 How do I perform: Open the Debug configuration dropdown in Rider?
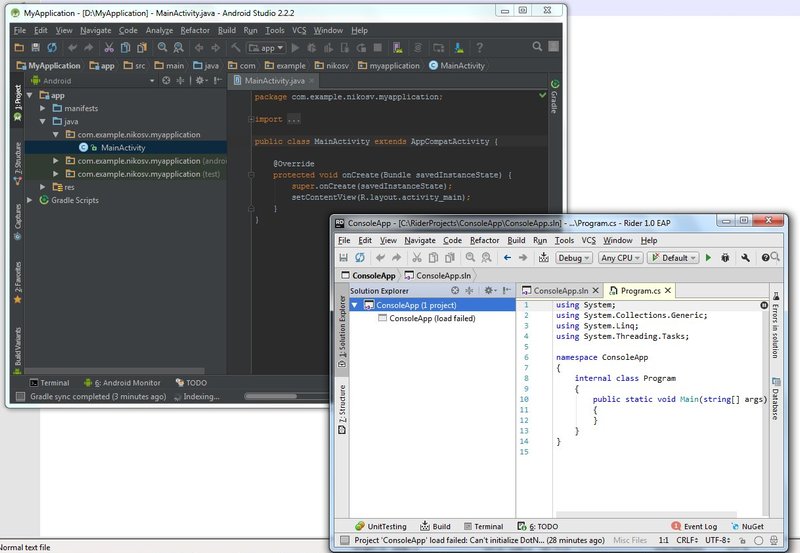click(x=573, y=258)
